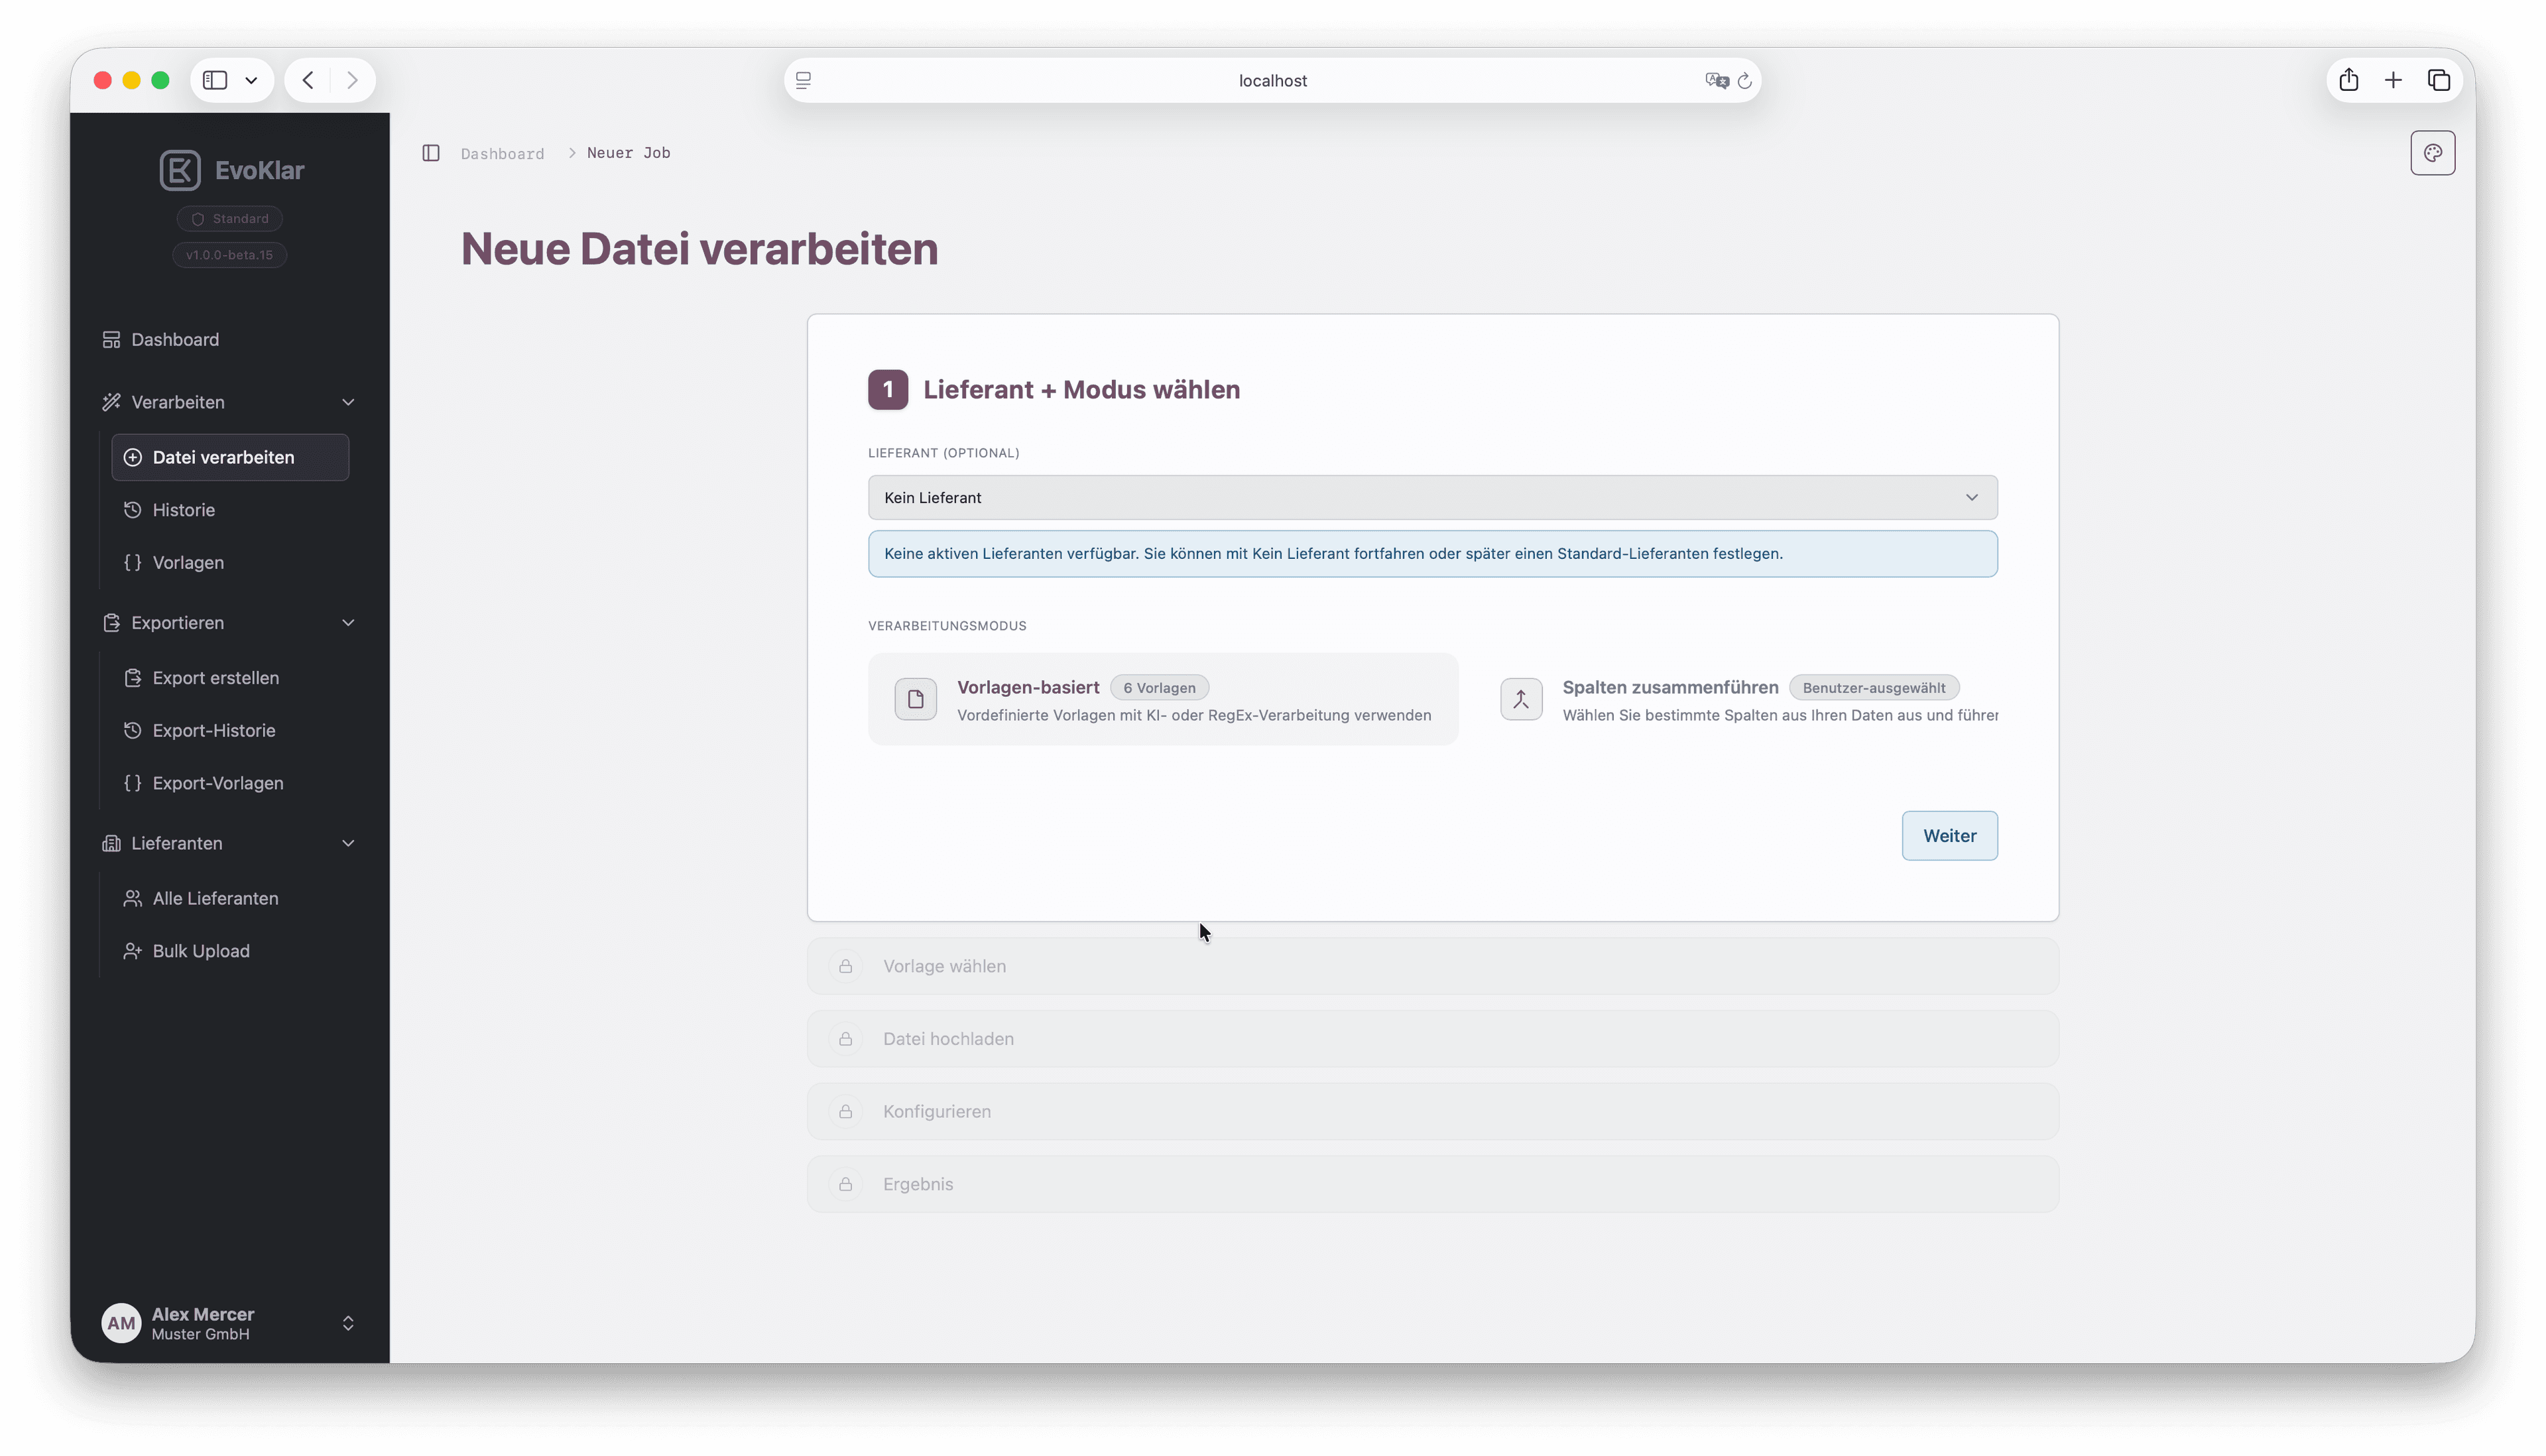Select the Historie clock icon
Image resolution: width=2546 pixels, height=1456 pixels.
pos(133,510)
